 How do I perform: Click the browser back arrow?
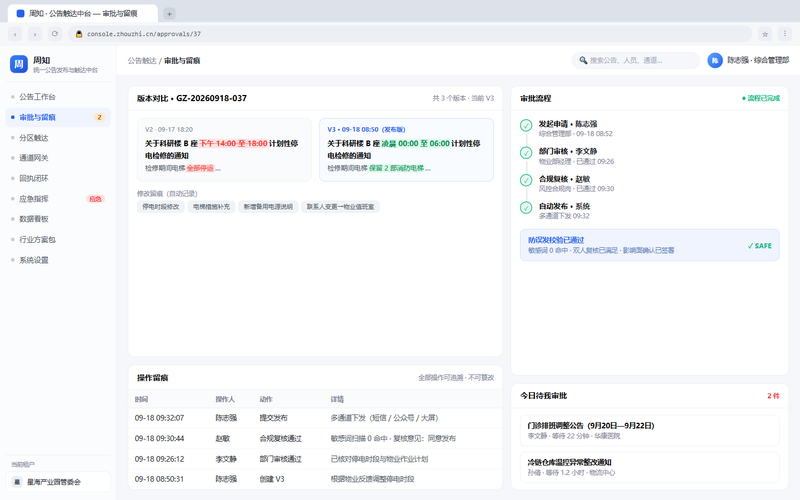pos(15,34)
